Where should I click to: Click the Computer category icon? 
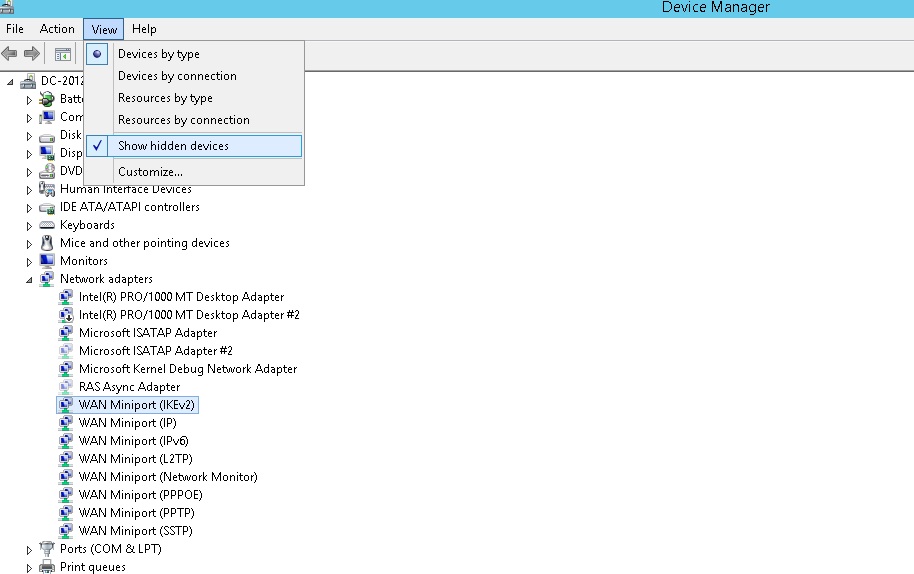point(47,117)
